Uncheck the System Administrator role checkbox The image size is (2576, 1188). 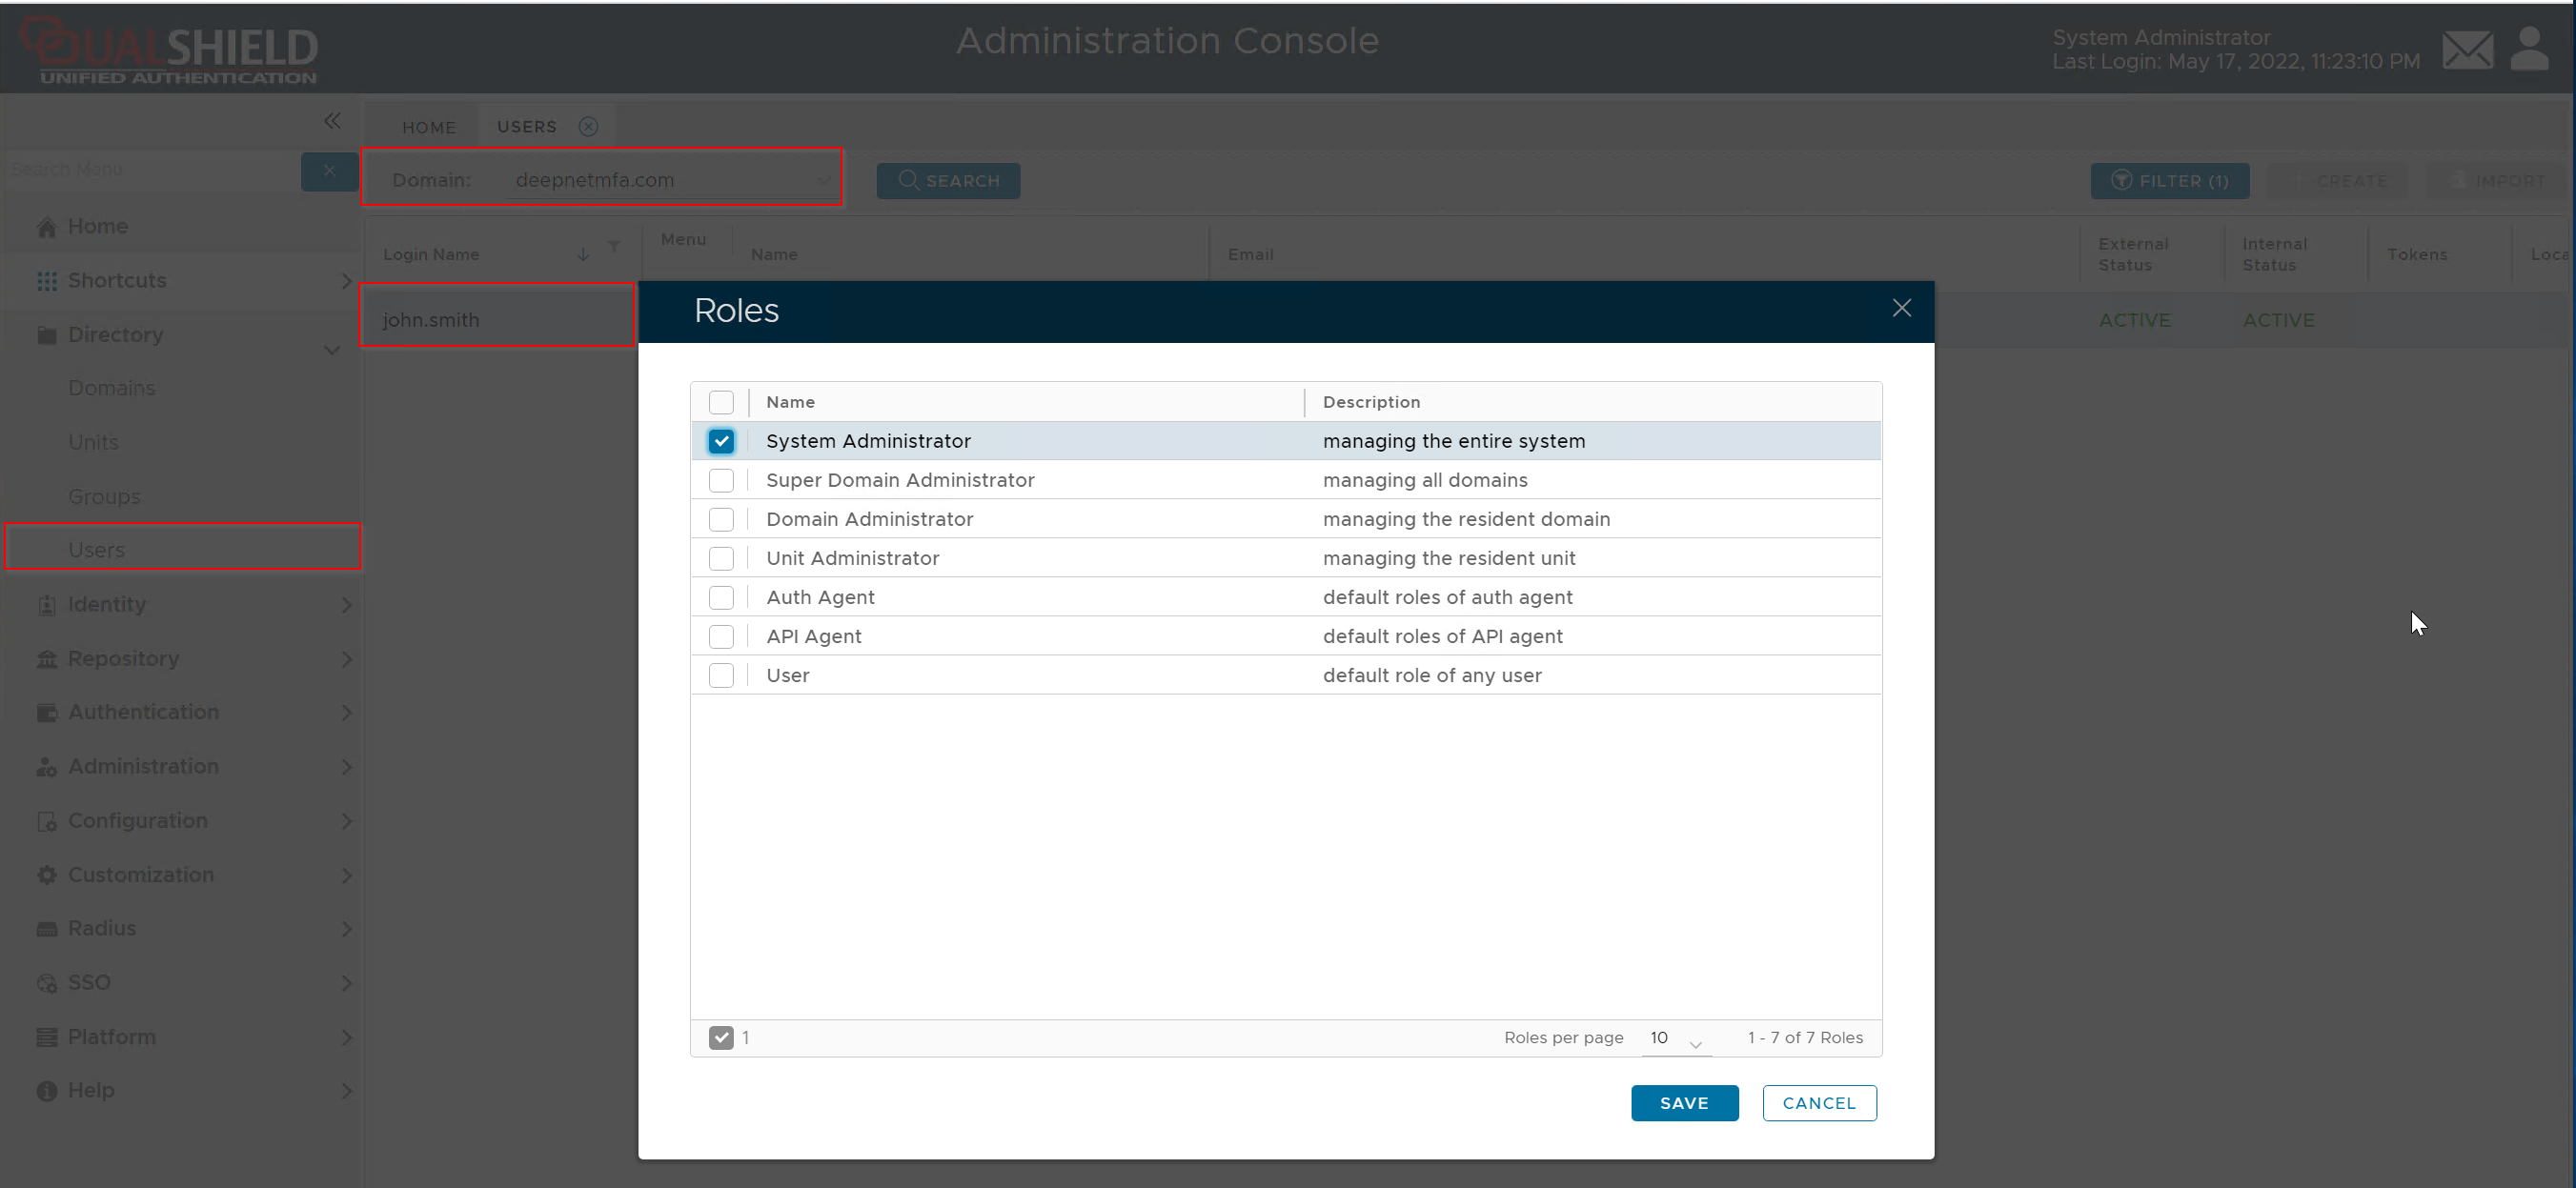(721, 441)
